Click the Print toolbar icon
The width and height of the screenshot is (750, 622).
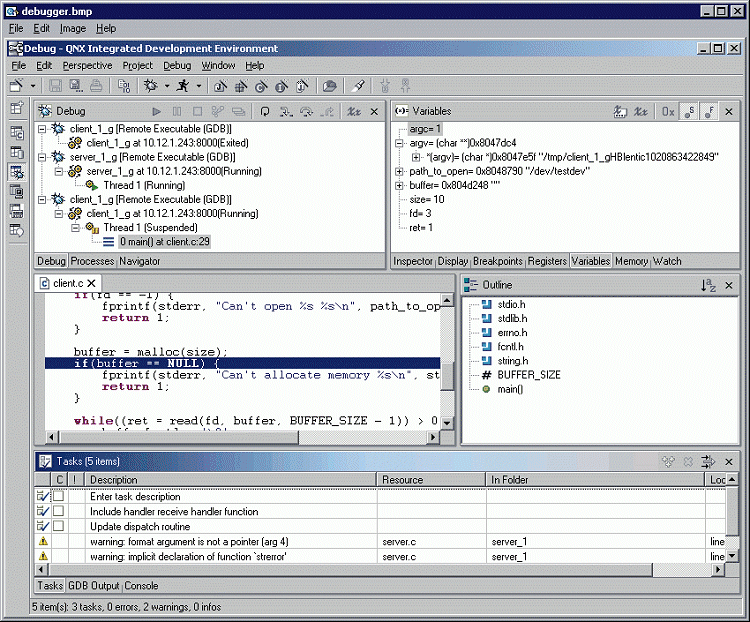point(96,86)
